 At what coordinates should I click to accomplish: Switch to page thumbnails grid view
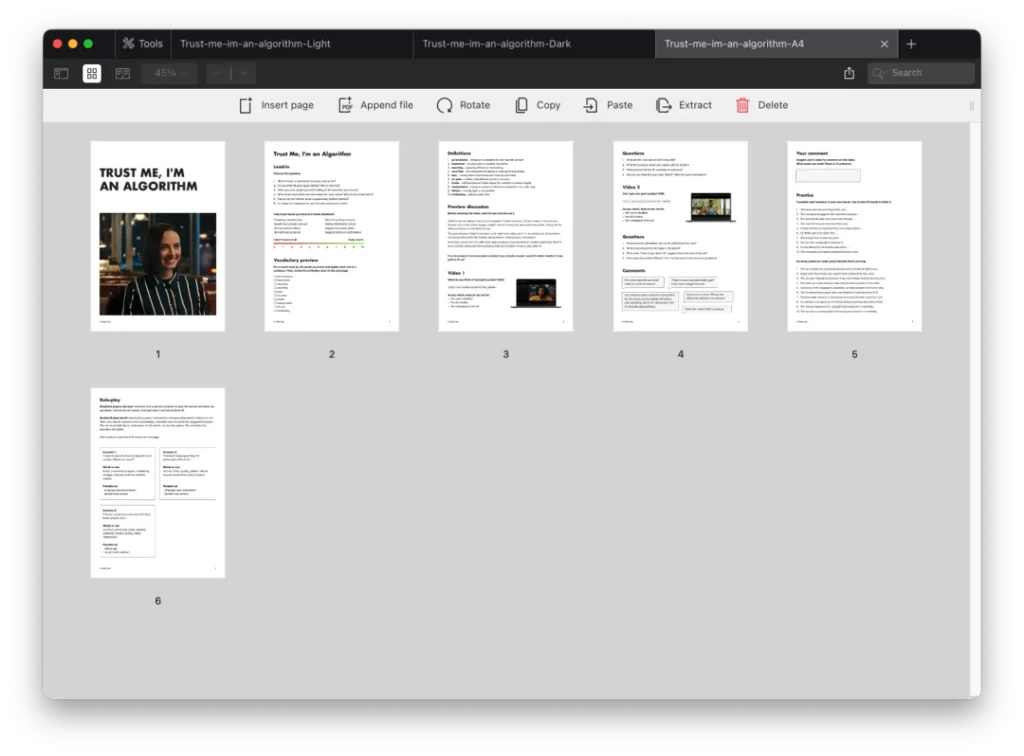click(92, 73)
